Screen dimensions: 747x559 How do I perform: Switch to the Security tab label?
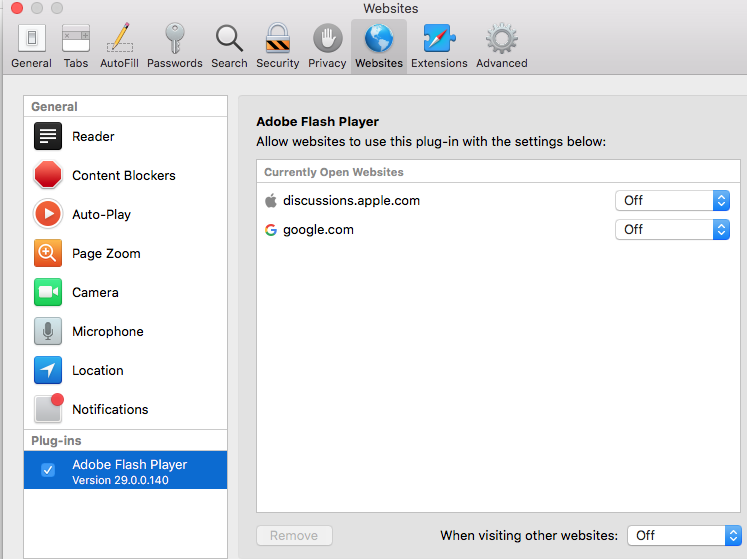(x=278, y=63)
